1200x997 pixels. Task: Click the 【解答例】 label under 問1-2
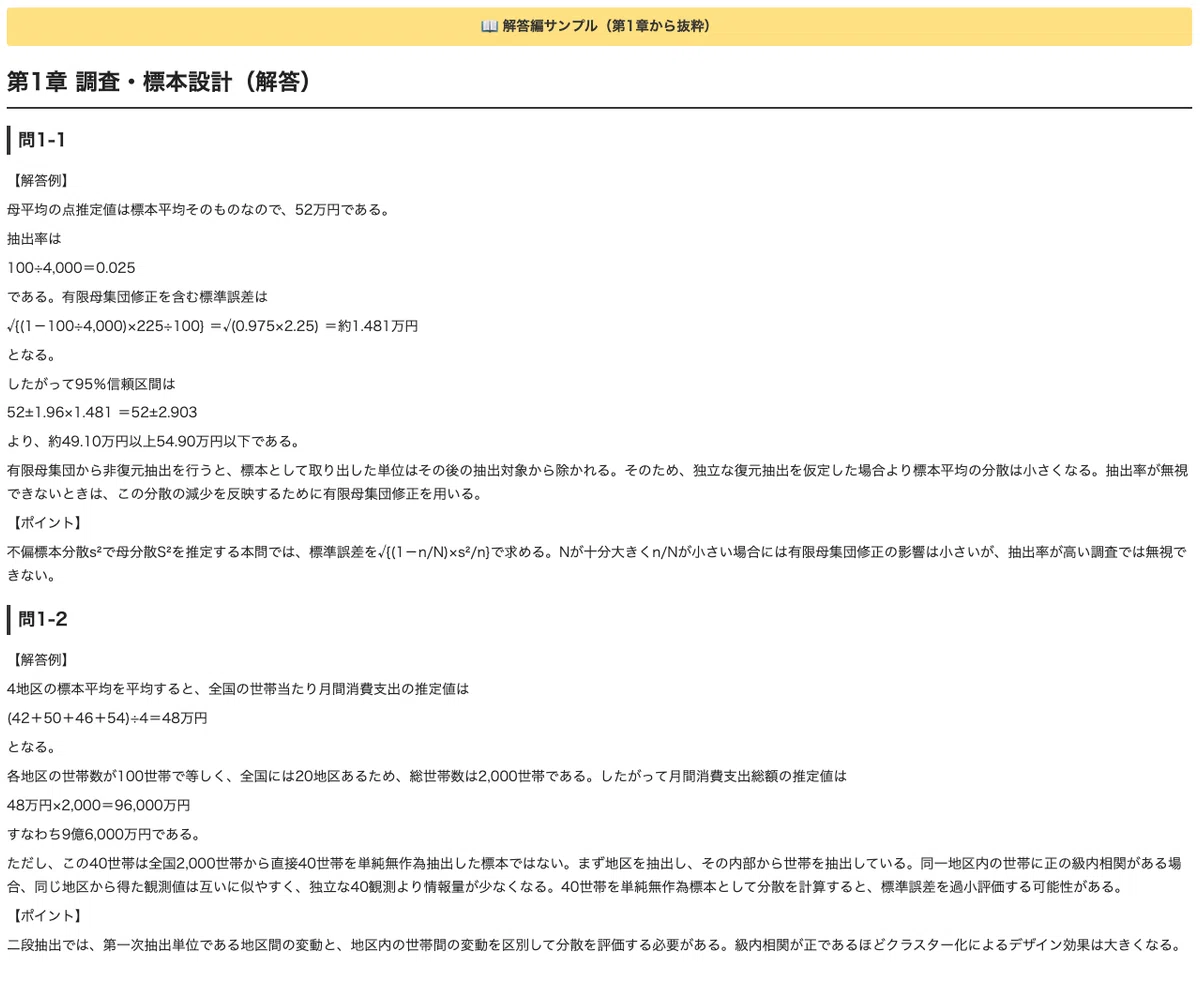click(x=39, y=660)
